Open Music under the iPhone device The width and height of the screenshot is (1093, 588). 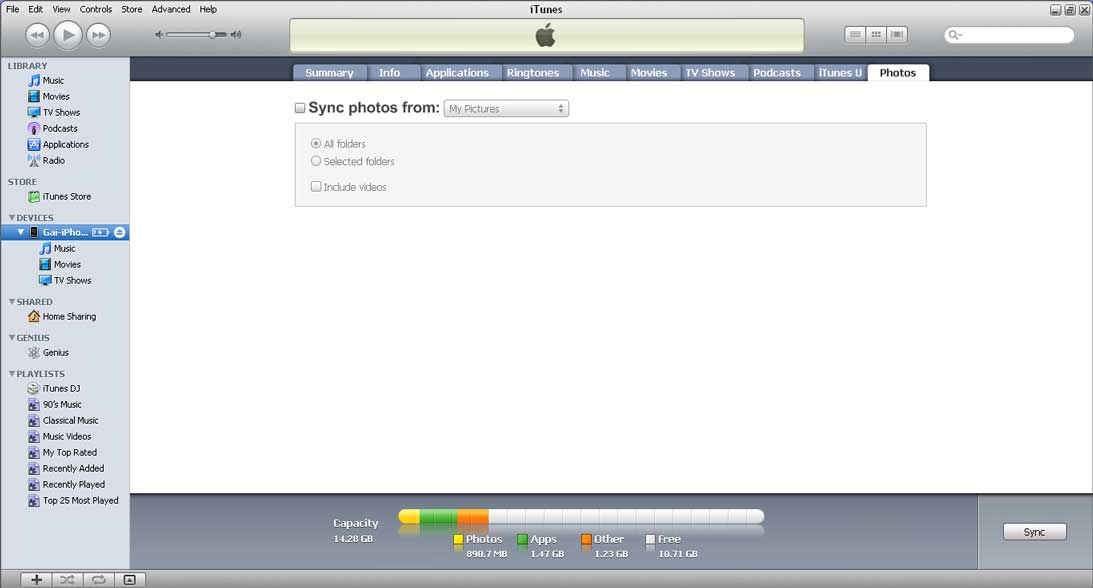coord(64,248)
